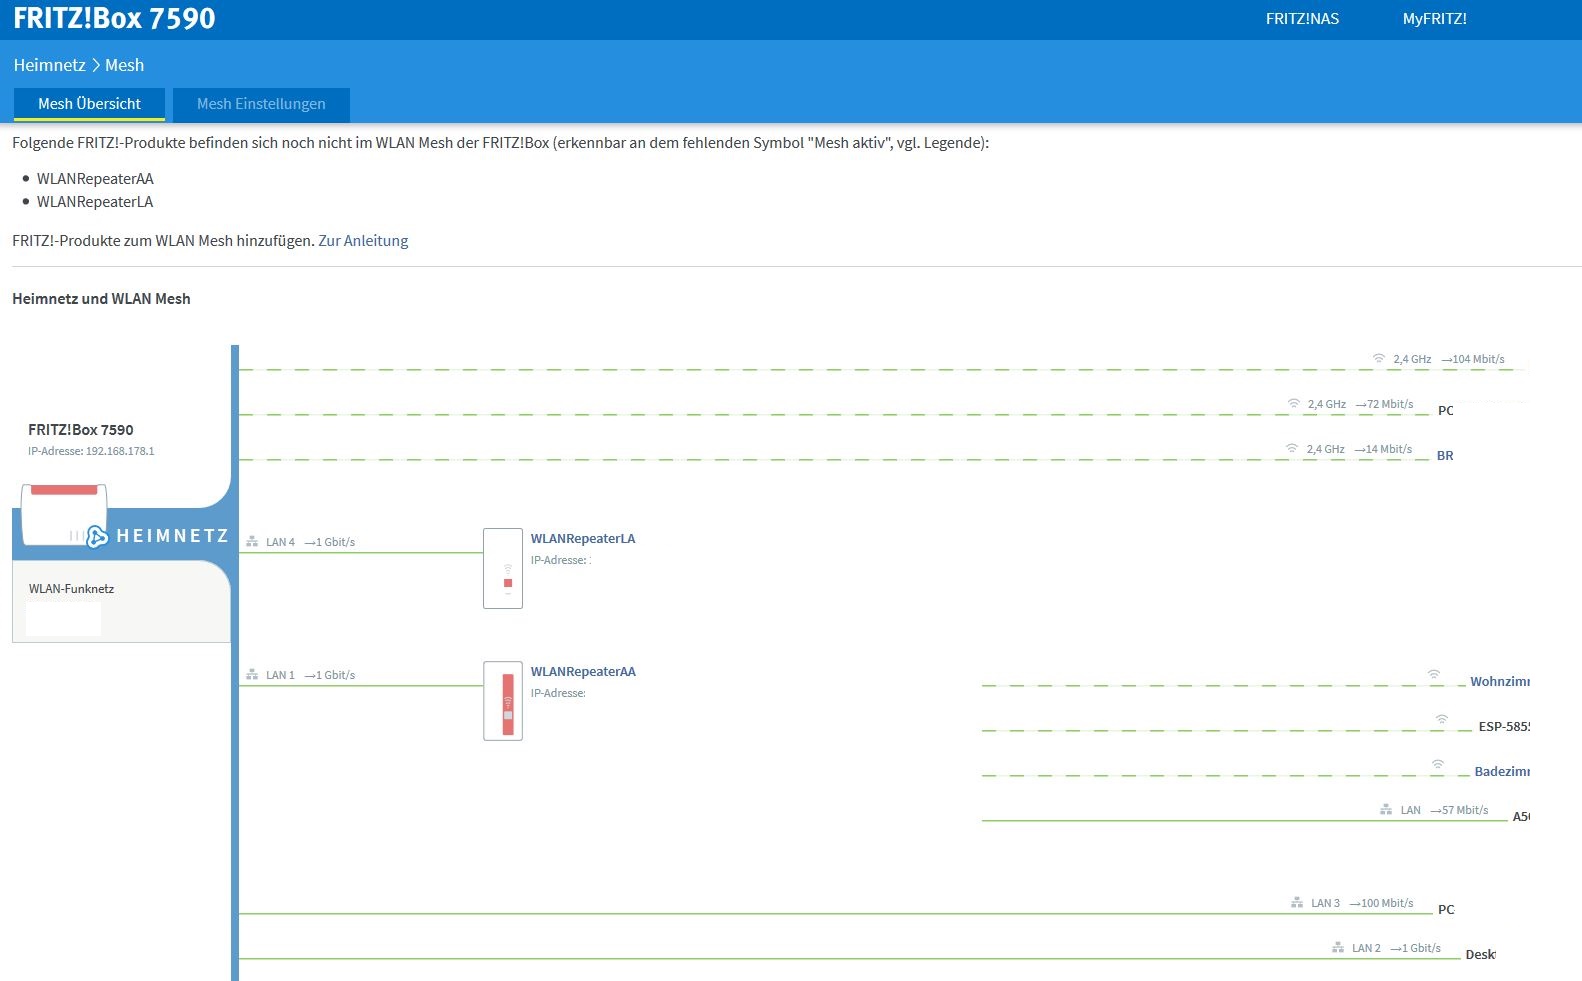Click the 2,4 GHz 104 Mbit/s speed label

coord(1449,359)
